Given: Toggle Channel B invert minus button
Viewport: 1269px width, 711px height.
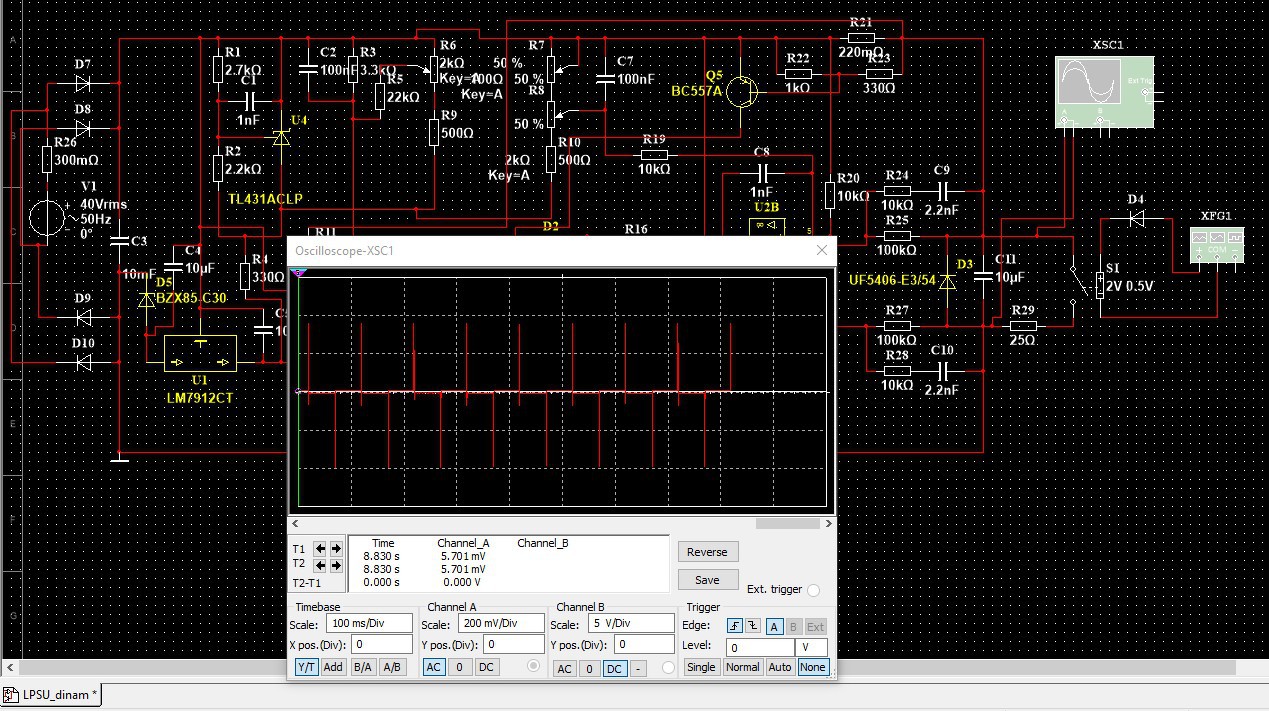Looking at the screenshot, I should (x=638, y=669).
